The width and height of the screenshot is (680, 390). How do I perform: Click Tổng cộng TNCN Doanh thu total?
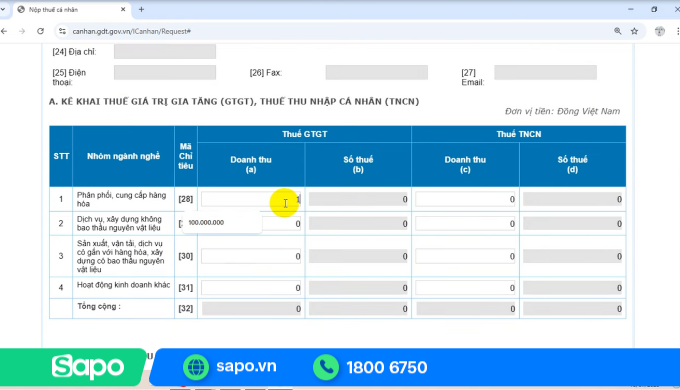(465, 308)
